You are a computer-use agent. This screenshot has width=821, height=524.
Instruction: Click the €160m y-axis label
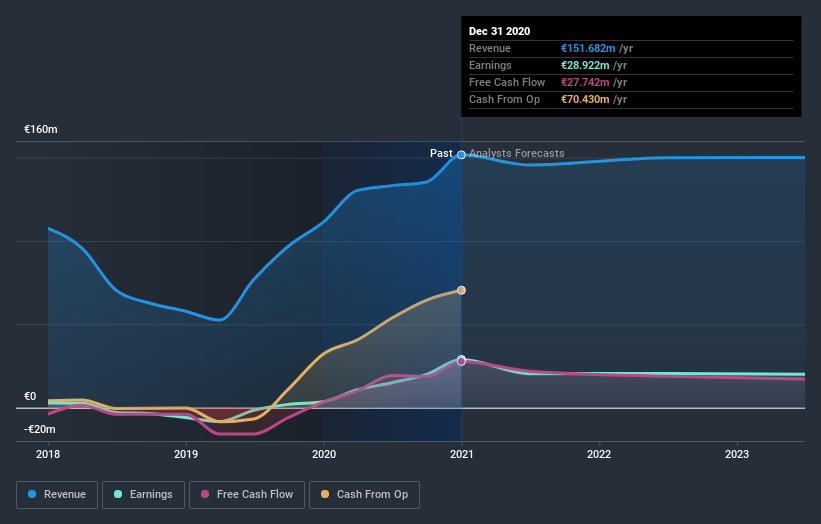[x=41, y=129]
